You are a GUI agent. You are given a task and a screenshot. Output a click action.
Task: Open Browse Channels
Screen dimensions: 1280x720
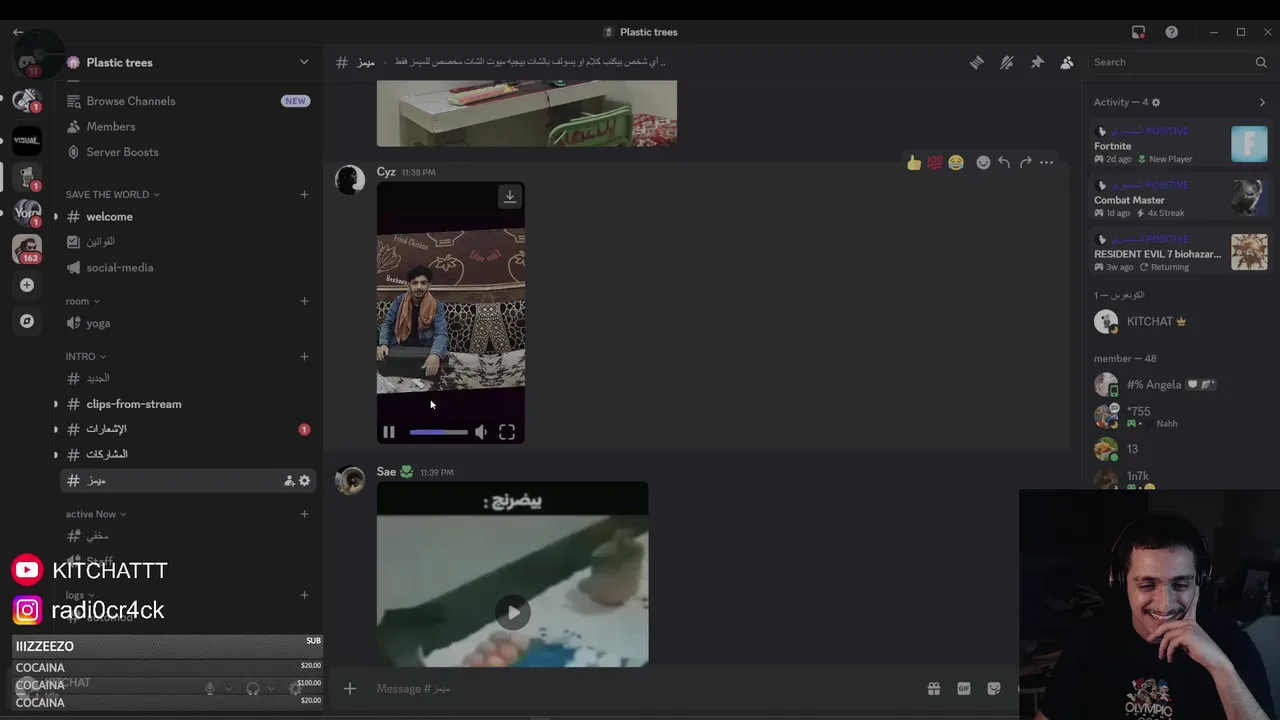[x=187, y=101]
